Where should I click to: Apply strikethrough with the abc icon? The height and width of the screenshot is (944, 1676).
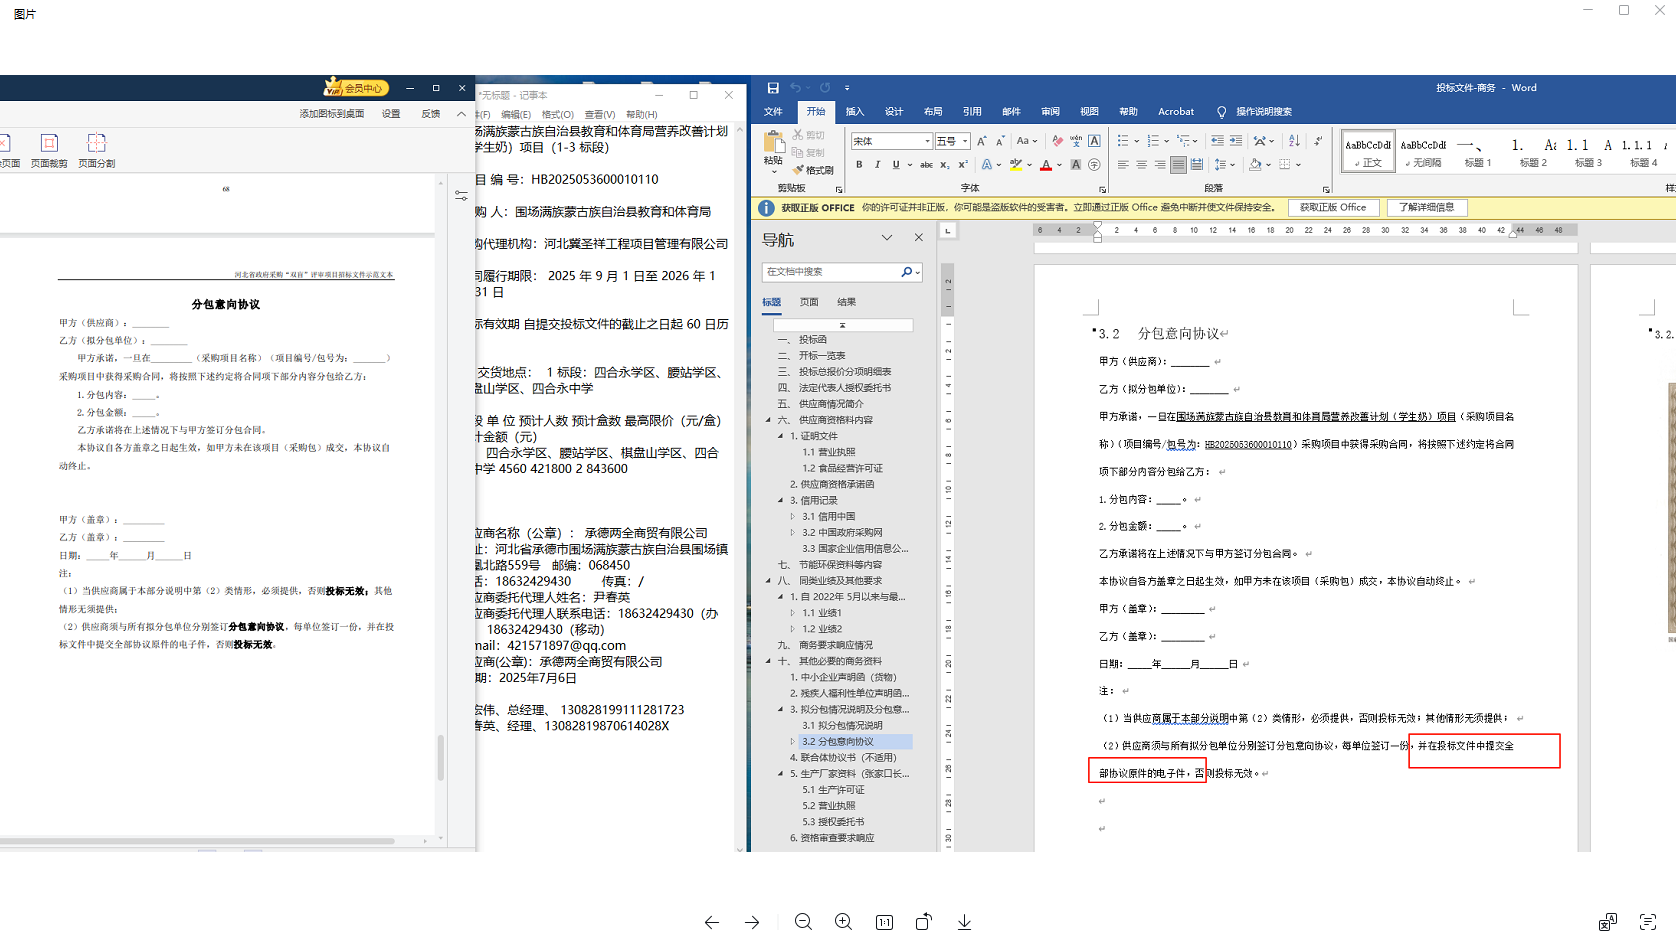[x=926, y=165]
